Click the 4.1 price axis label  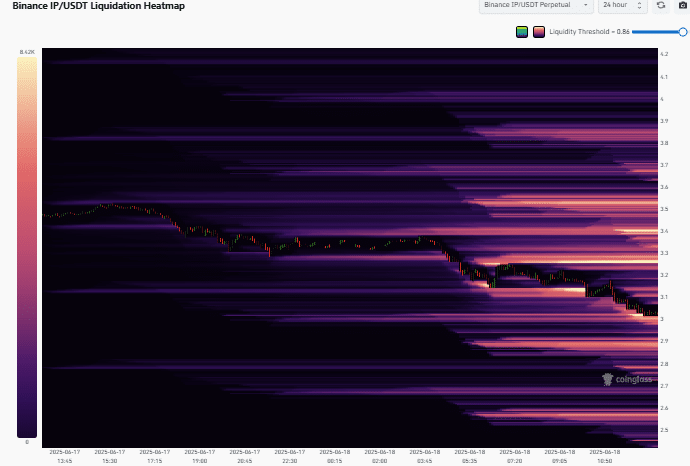[664, 77]
